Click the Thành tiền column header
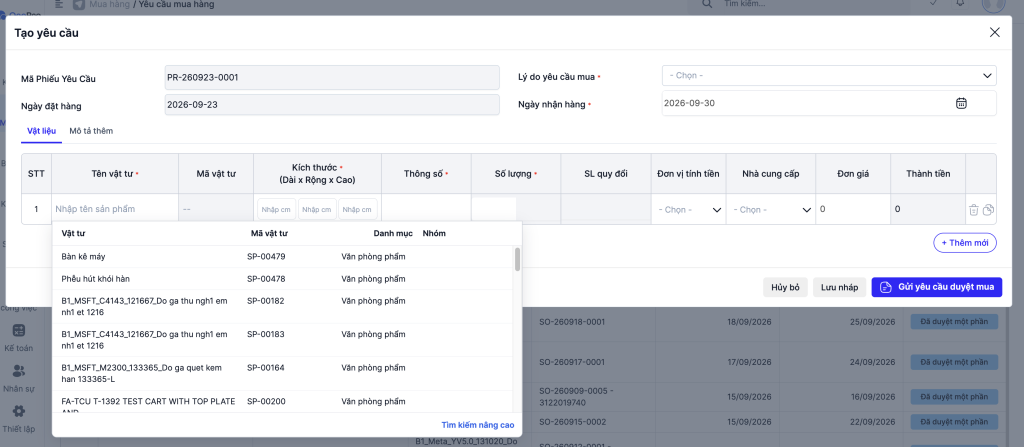The image size is (1024, 447). pos(928,174)
